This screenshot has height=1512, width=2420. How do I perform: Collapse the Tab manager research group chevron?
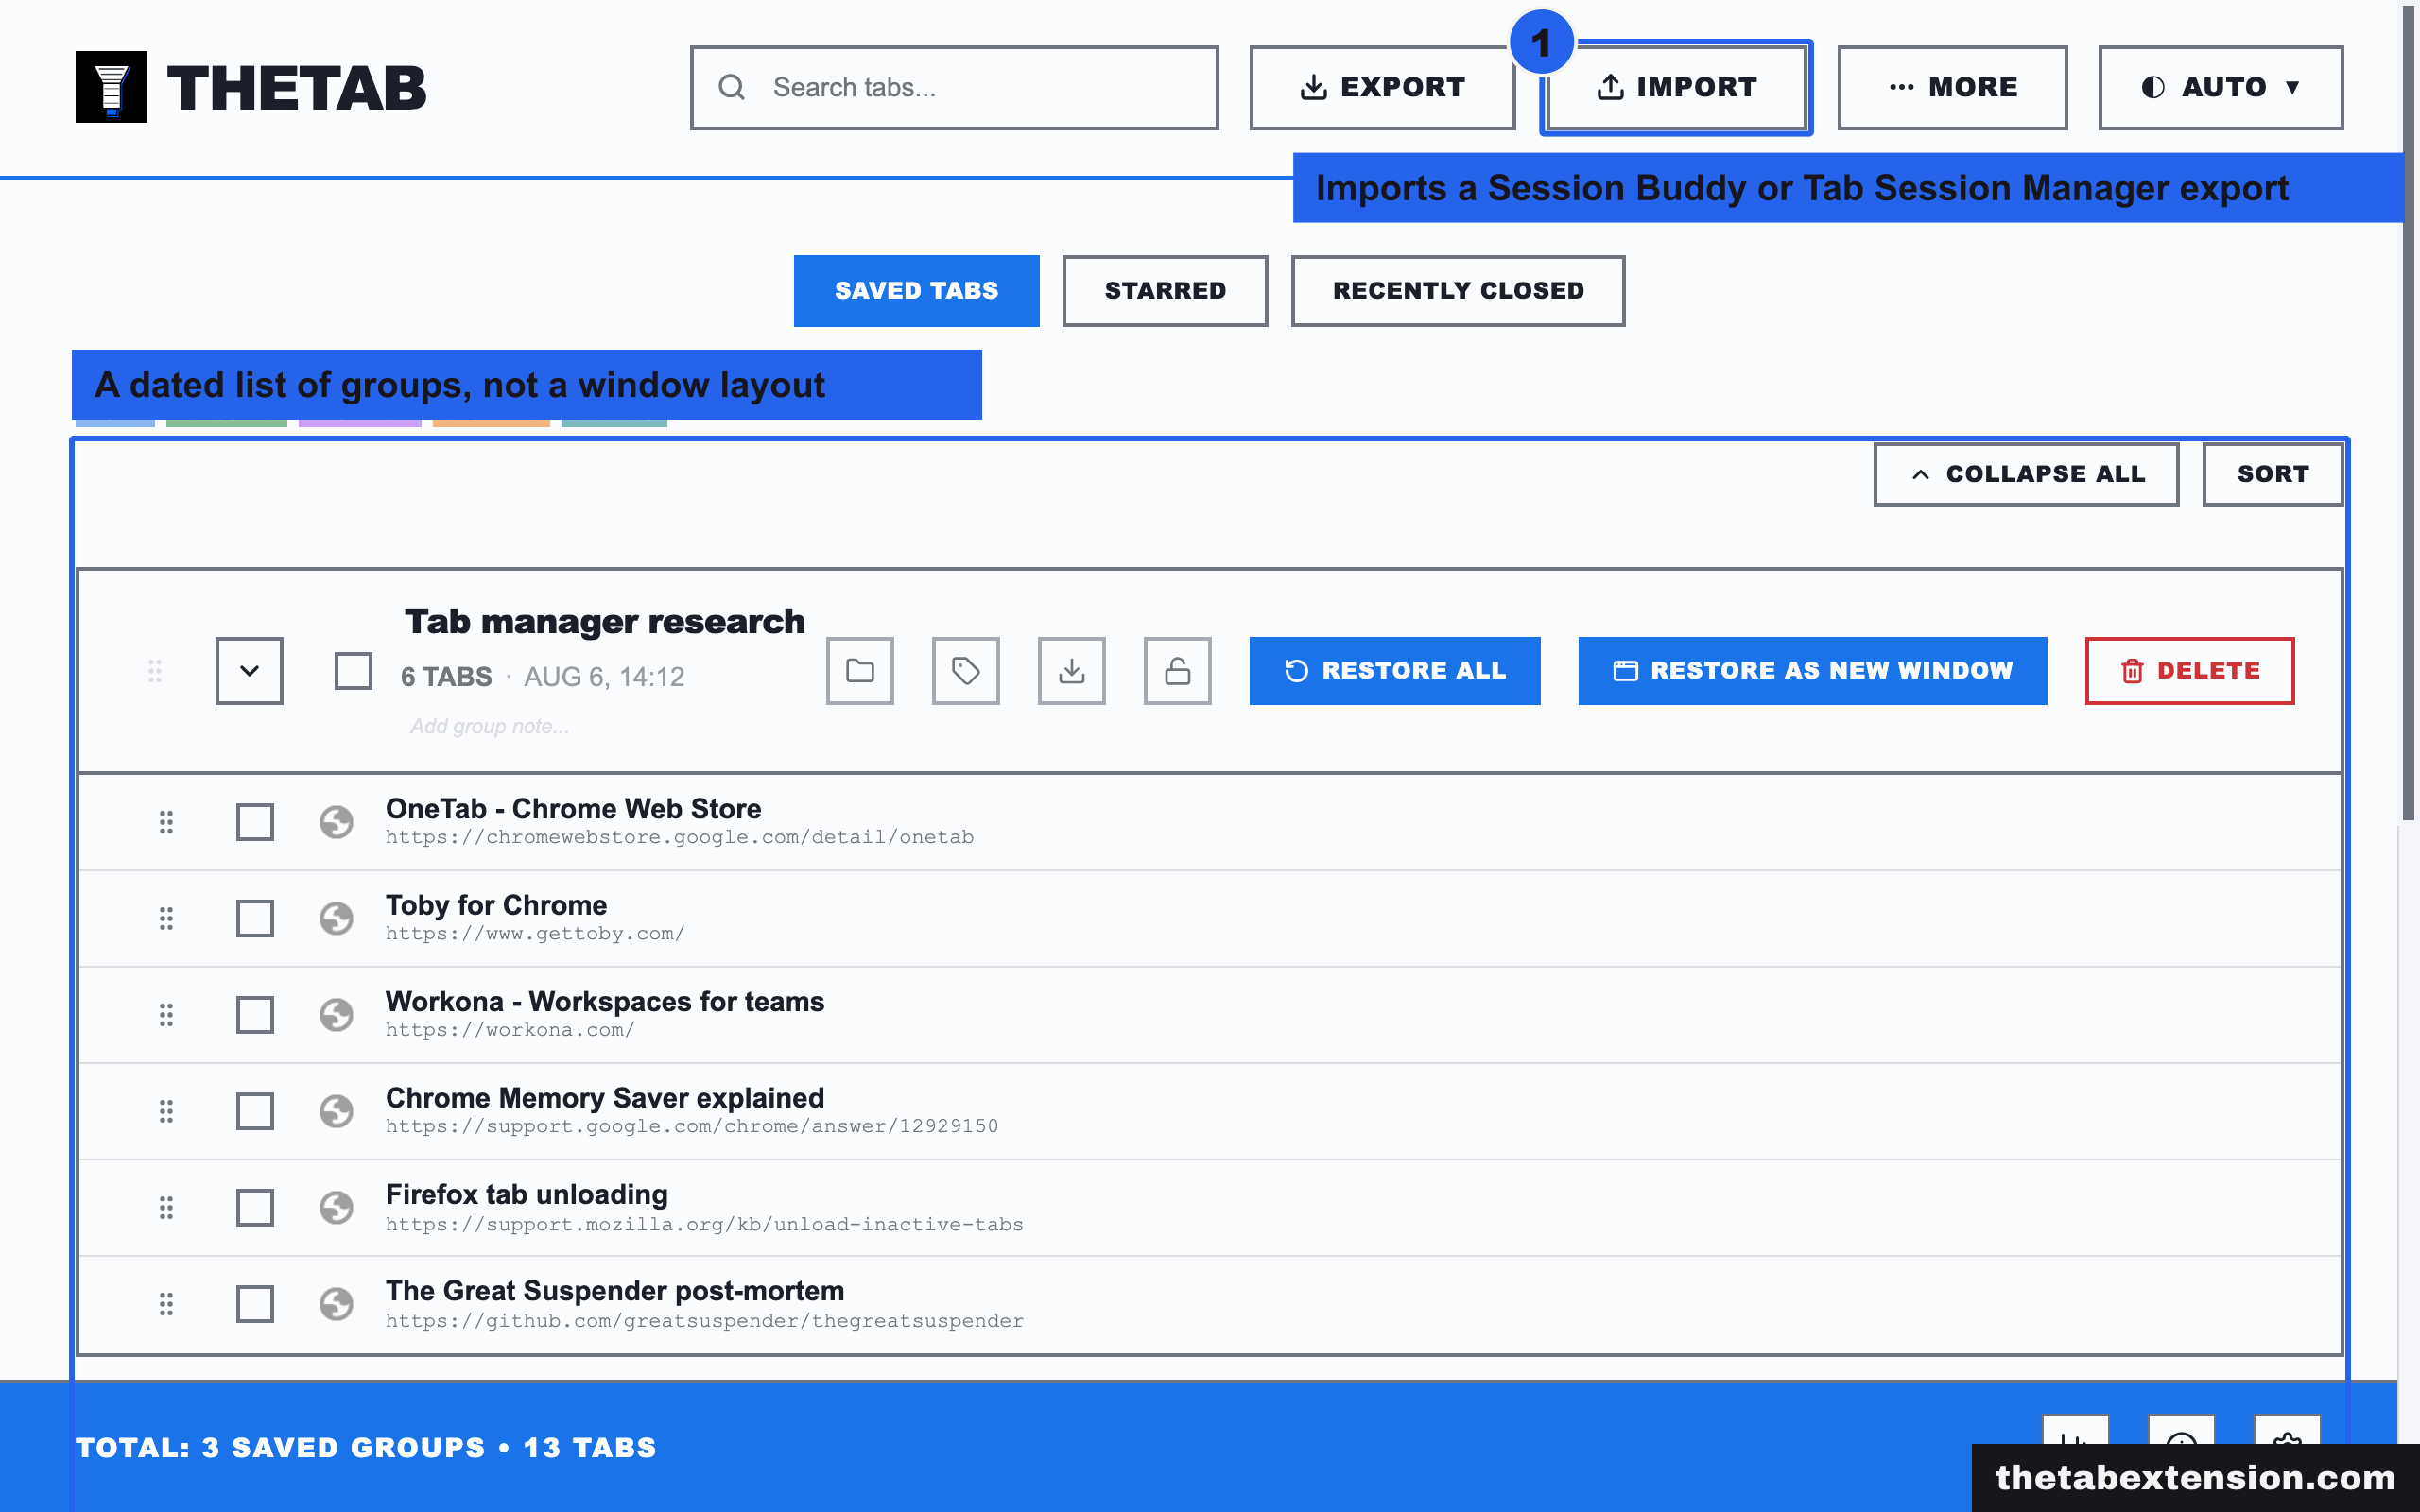[x=249, y=670]
